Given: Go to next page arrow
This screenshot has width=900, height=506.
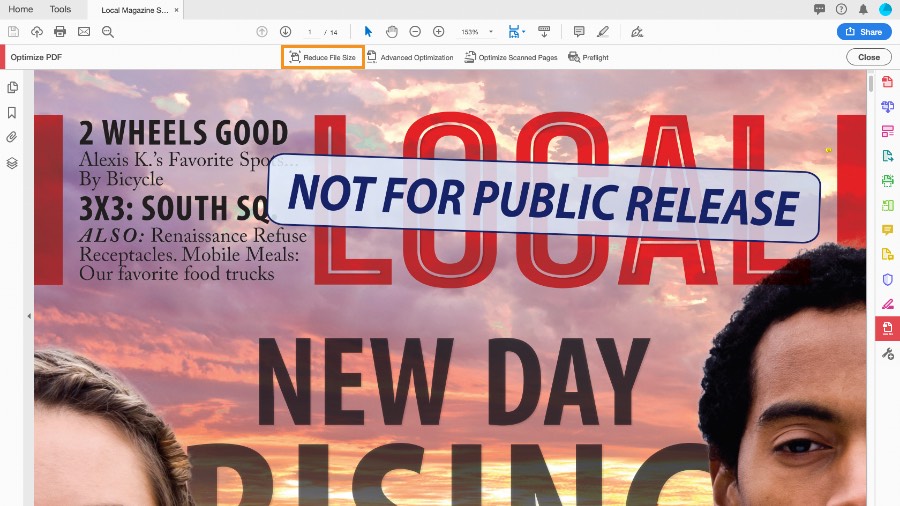Looking at the screenshot, I should (285, 32).
